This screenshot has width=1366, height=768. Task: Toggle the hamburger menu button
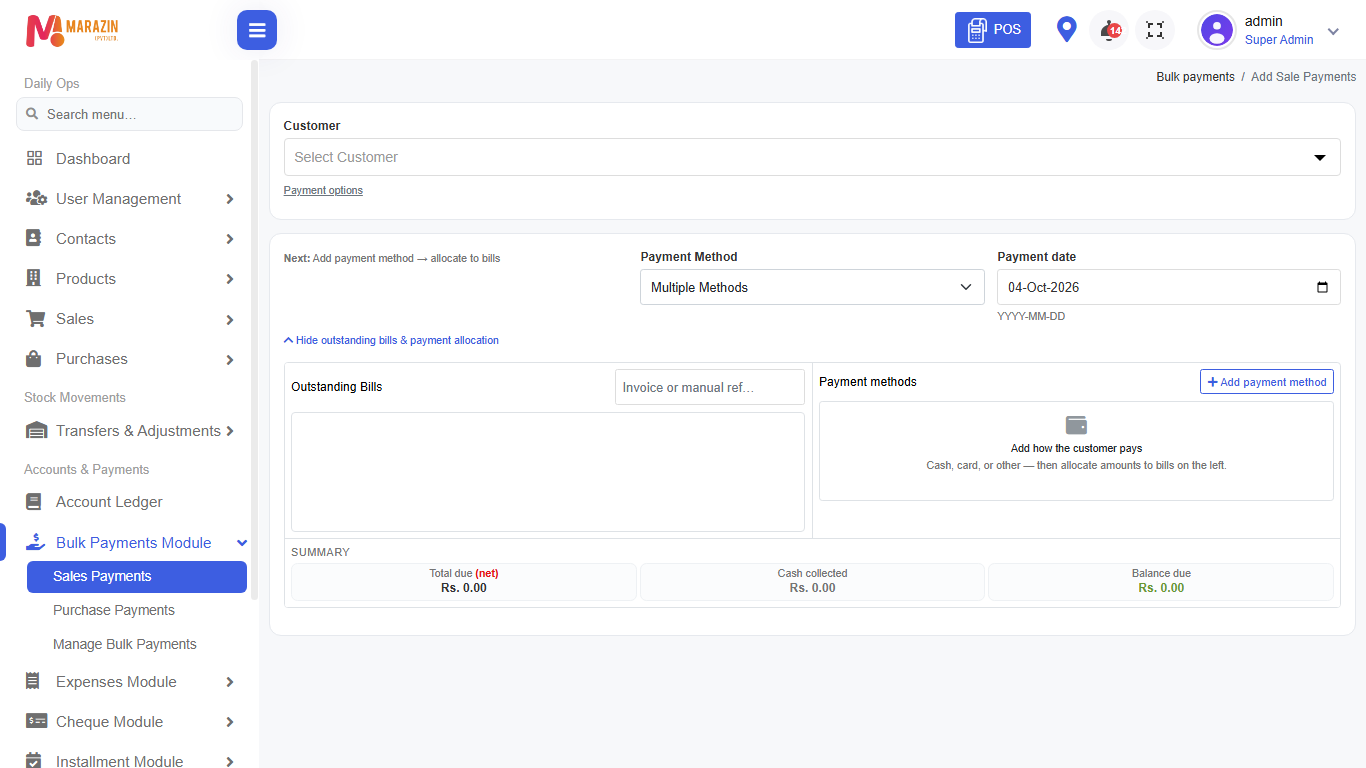[257, 30]
